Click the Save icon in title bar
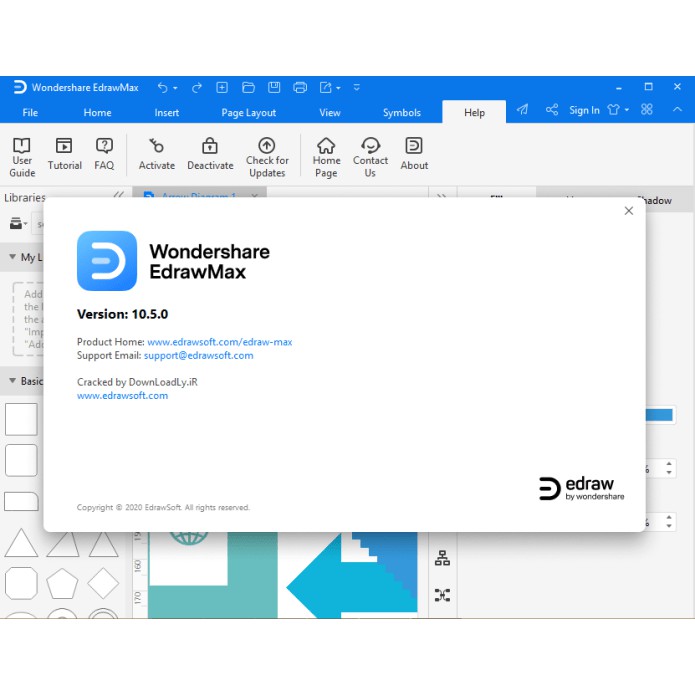Viewport: 695px width, 695px height. [274, 87]
